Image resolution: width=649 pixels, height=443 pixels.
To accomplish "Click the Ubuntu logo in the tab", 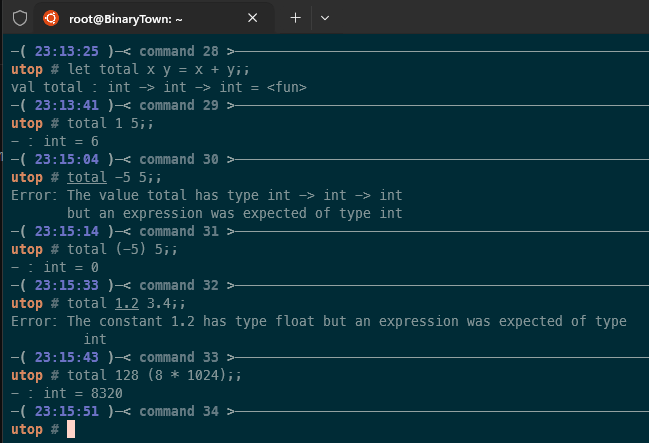I will coord(50,18).
